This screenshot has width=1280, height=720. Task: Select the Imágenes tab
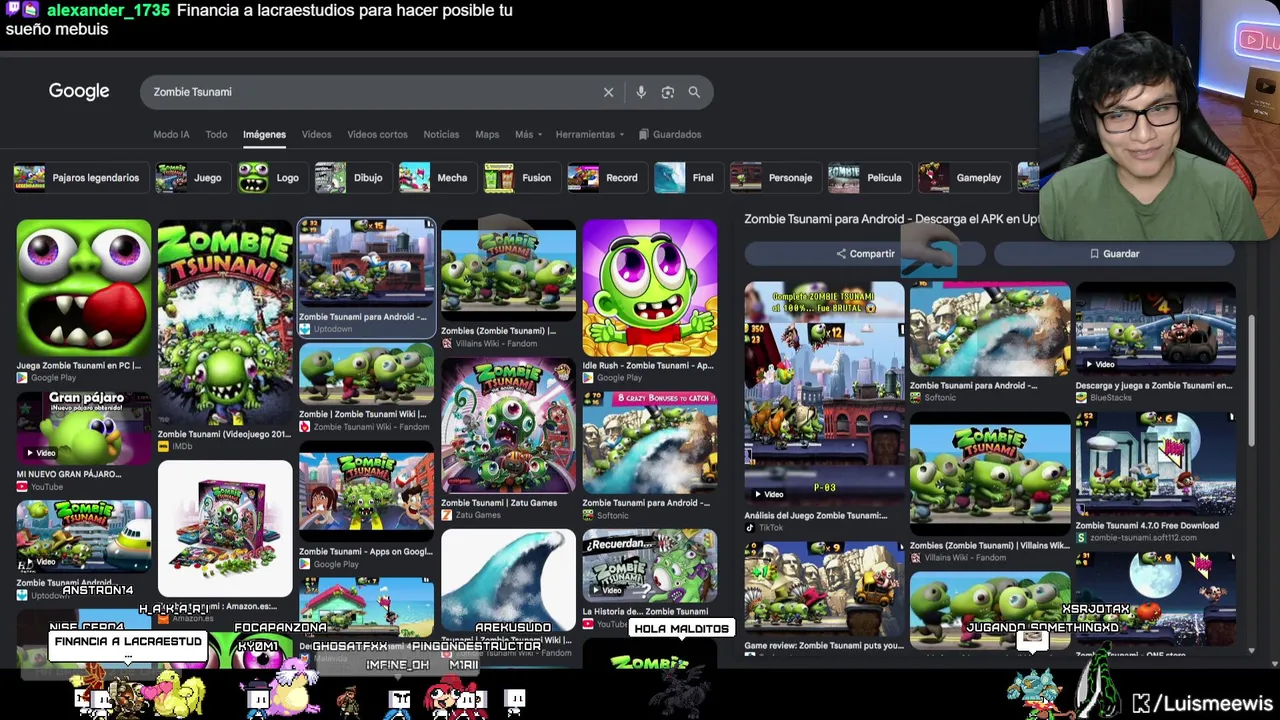(x=264, y=134)
